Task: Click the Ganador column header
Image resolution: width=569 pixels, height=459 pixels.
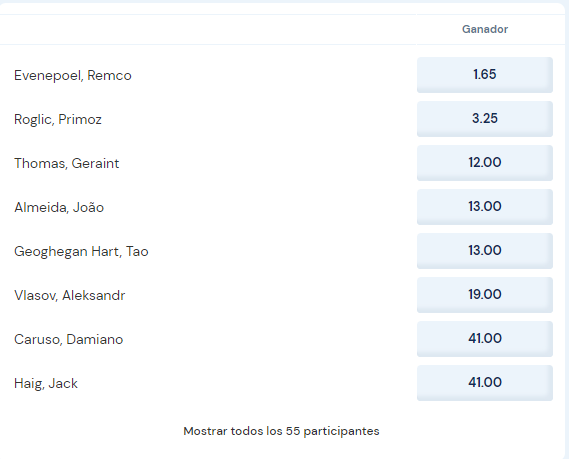Action: (x=485, y=29)
